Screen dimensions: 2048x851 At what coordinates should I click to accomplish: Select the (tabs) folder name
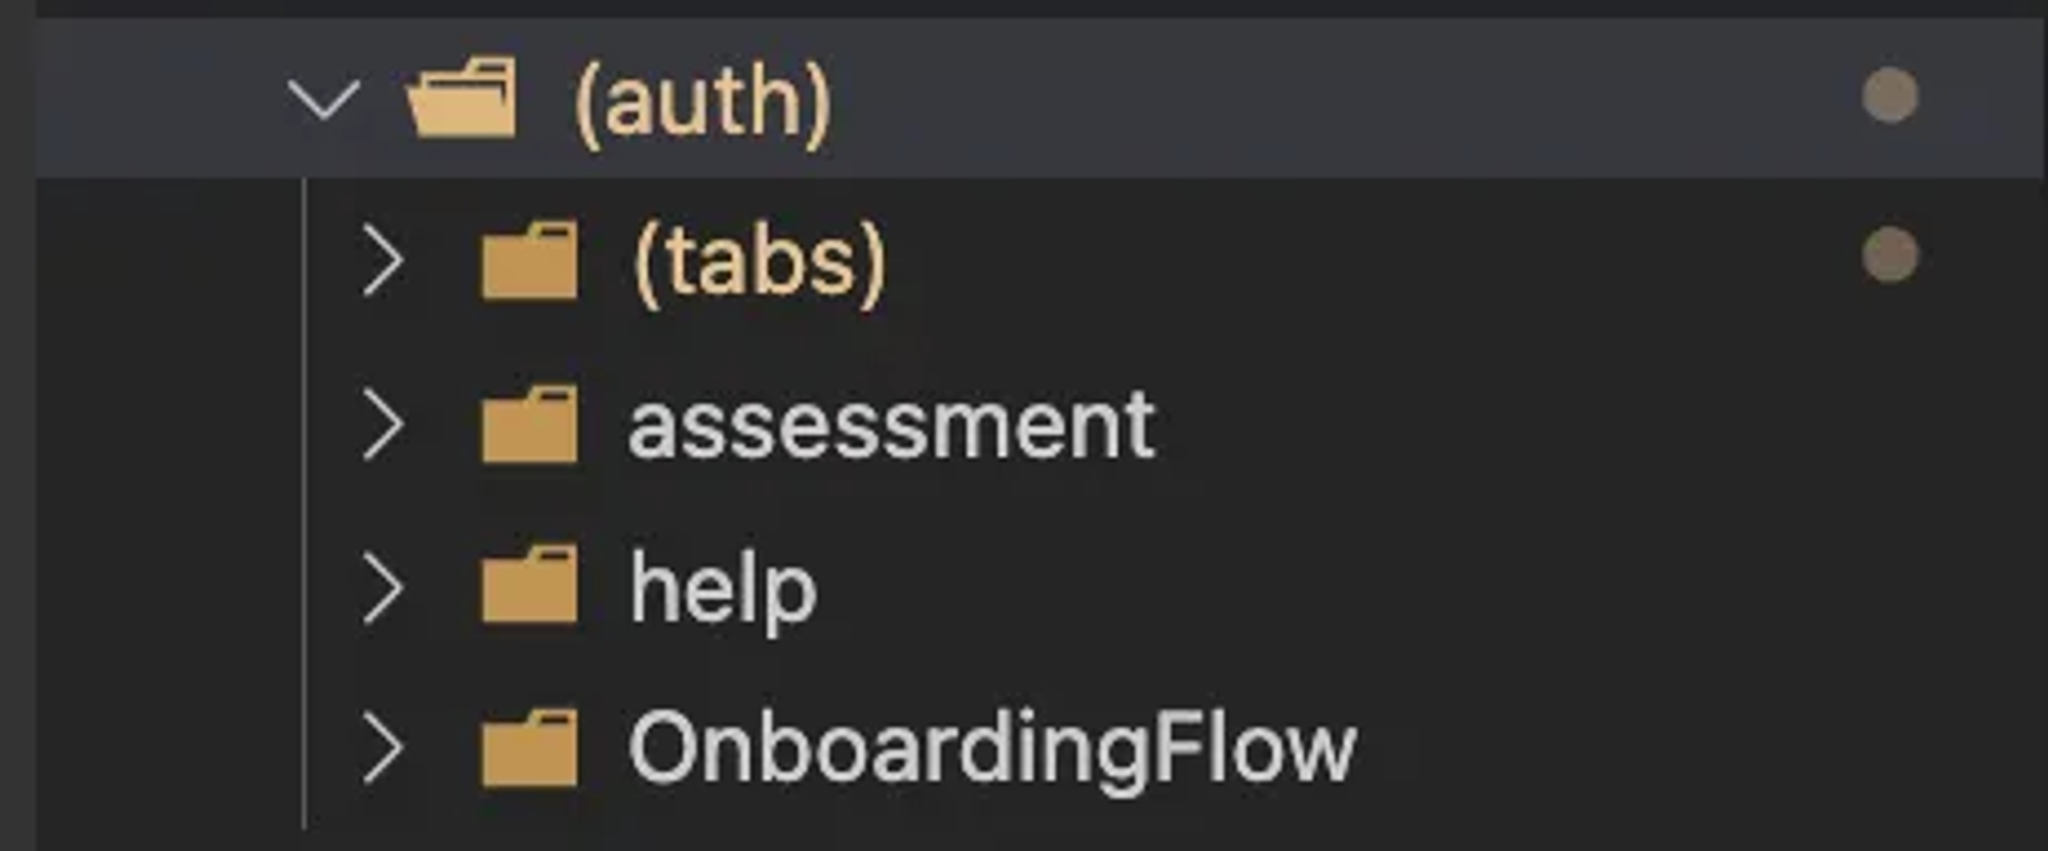pyautogui.click(x=760, y=262)
